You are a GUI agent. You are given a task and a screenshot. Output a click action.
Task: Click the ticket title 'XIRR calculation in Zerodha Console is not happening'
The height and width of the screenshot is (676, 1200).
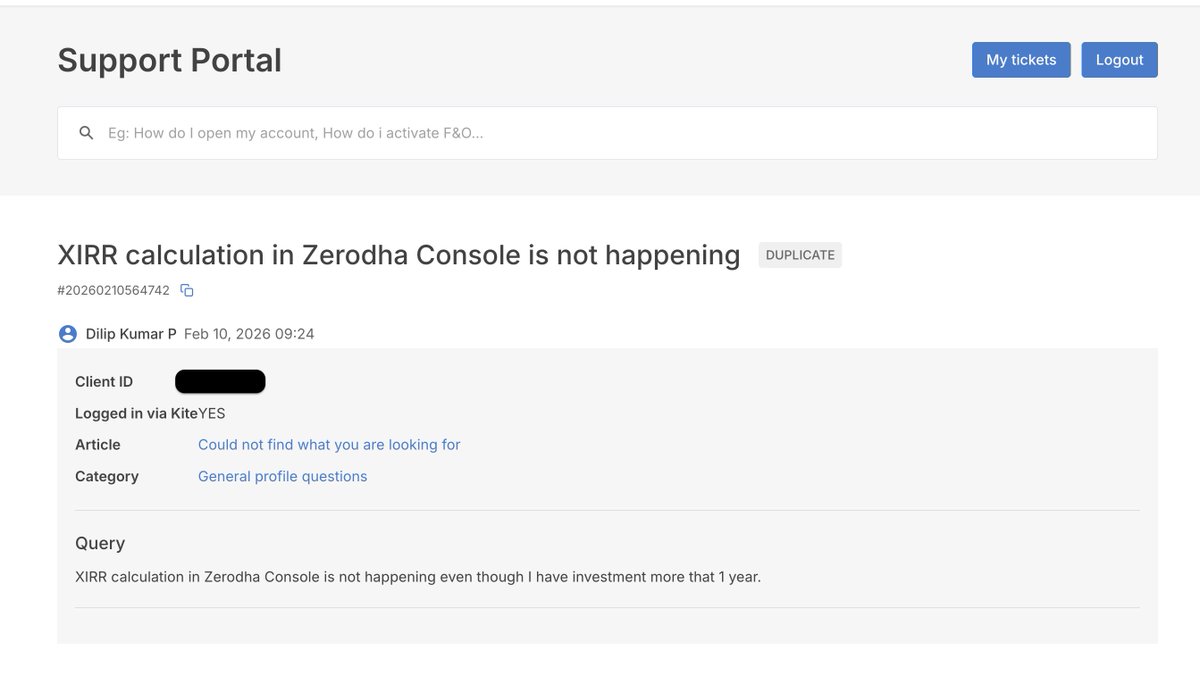tap(399, 255)
